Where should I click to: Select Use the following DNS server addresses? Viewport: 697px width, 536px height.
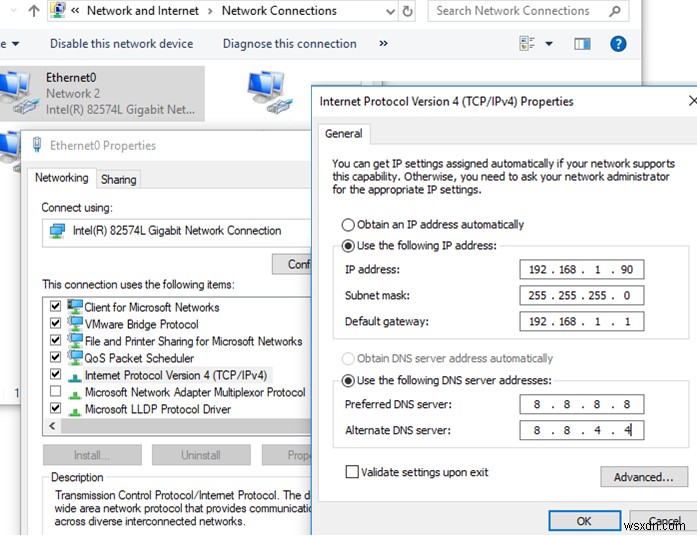348,380
